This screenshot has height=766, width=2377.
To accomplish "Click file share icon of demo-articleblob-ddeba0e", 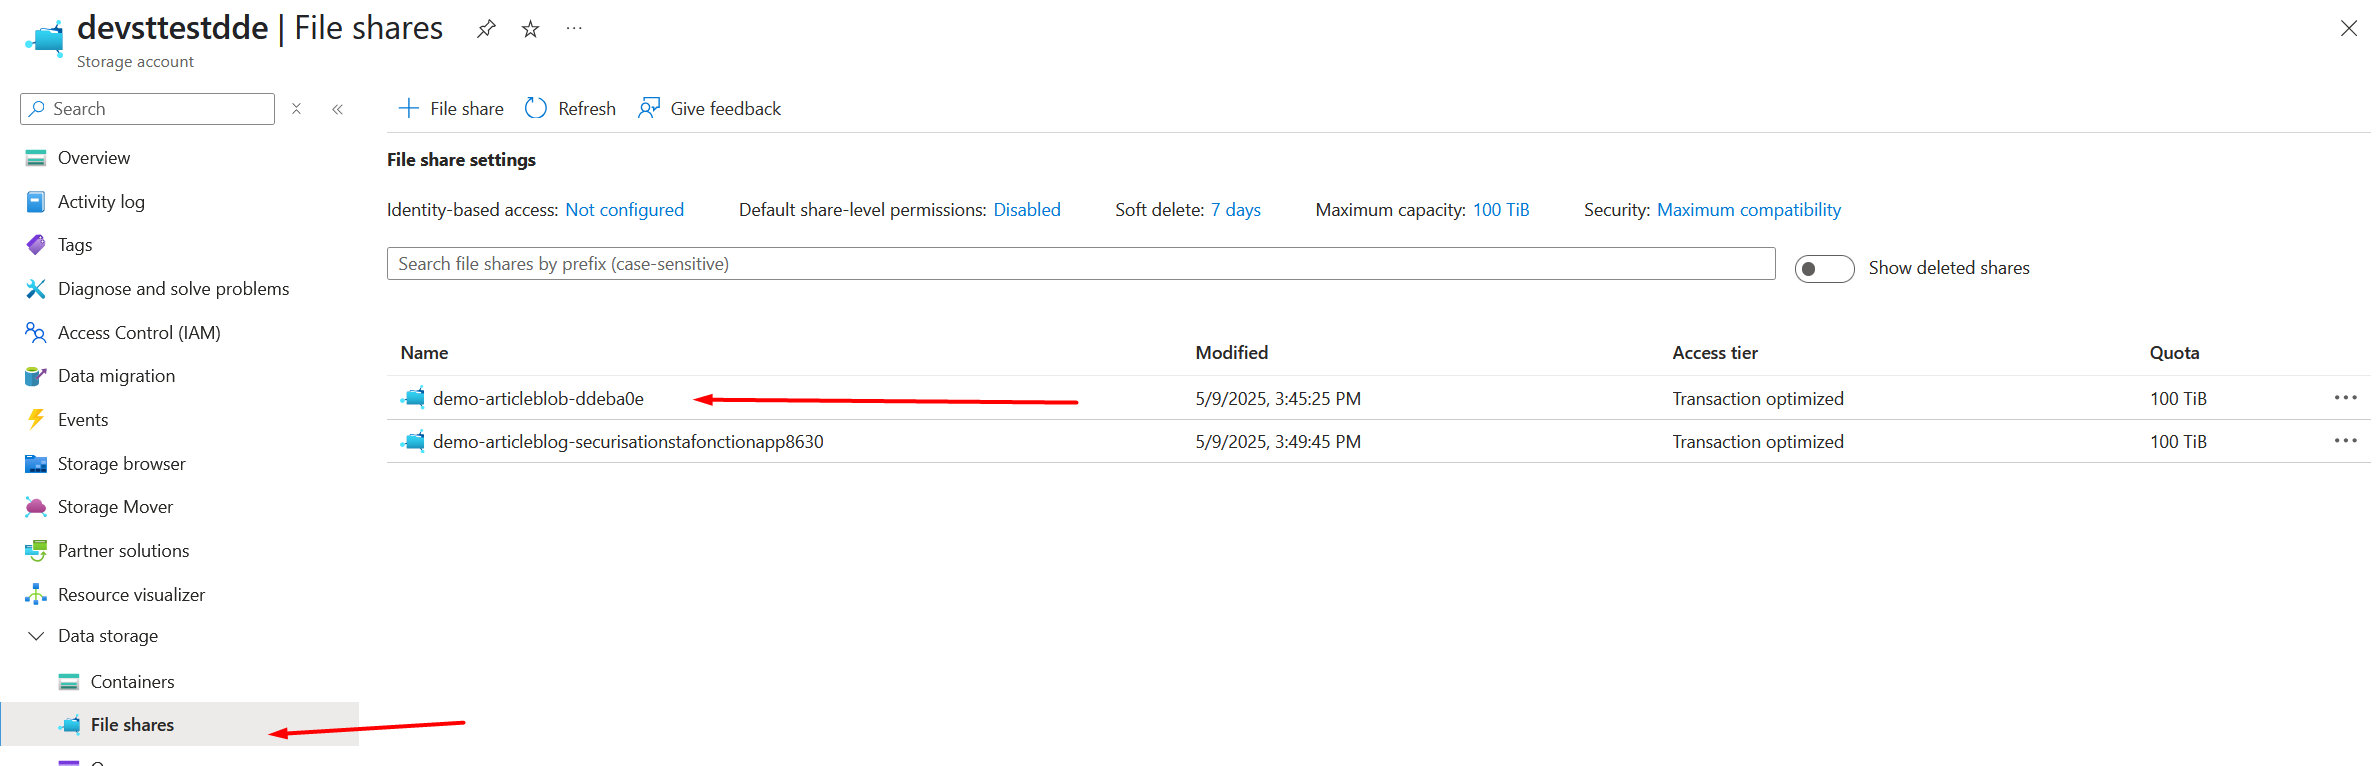I will coord(413,398).
